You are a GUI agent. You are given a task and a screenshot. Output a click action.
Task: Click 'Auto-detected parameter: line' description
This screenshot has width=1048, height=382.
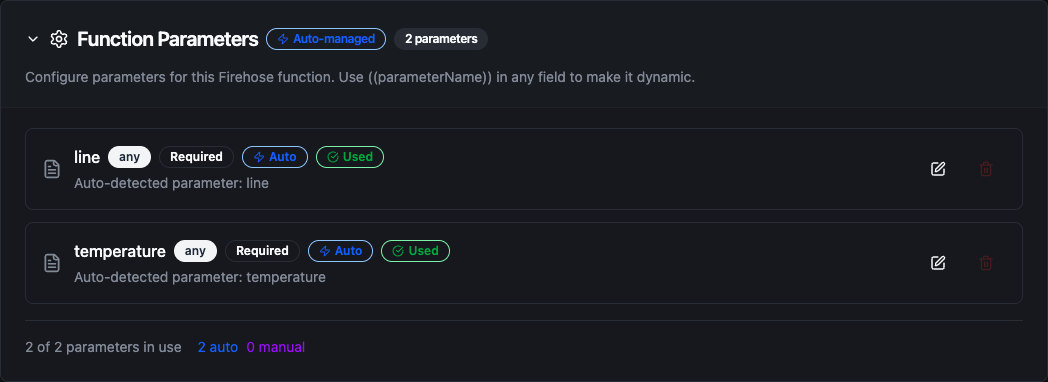[x=171, y=183]
